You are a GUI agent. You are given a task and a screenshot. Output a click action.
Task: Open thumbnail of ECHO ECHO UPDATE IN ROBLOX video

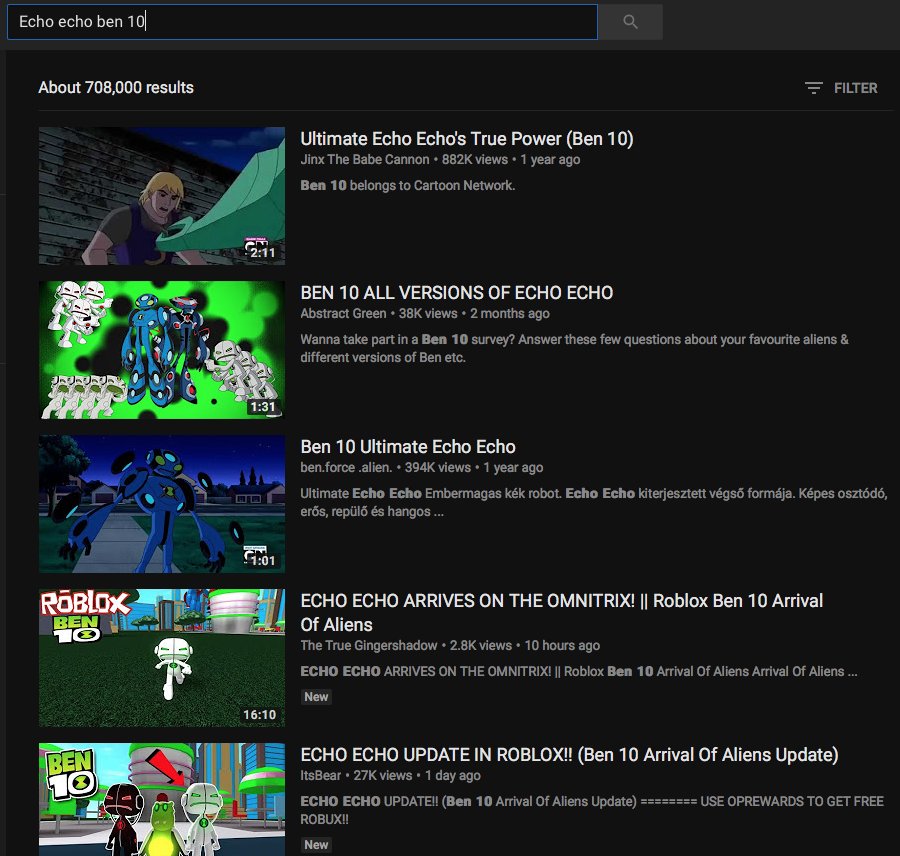pyautogui.click(x=162, y=799)
